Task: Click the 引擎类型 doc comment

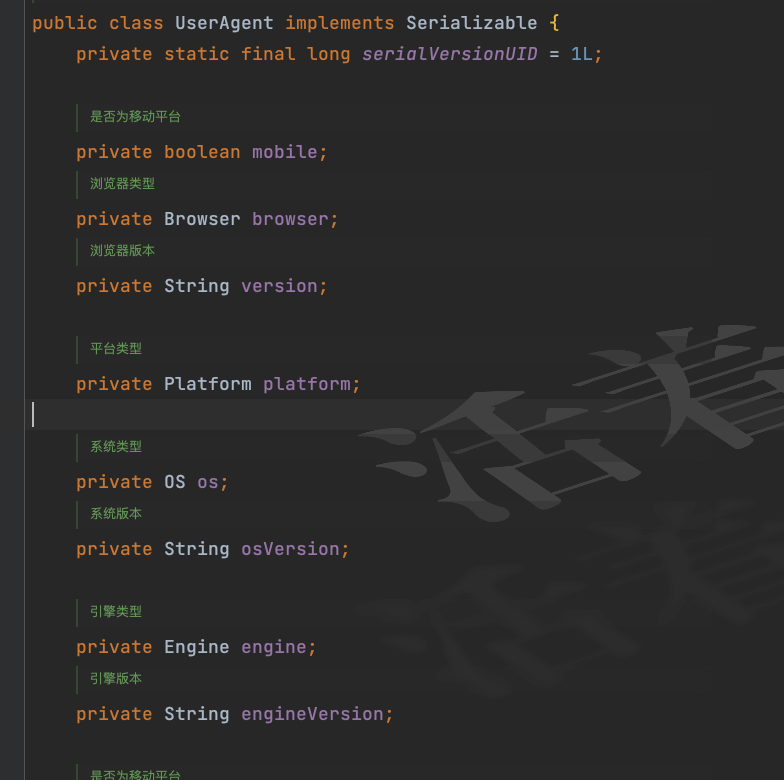Action: (x=116, y=612)
